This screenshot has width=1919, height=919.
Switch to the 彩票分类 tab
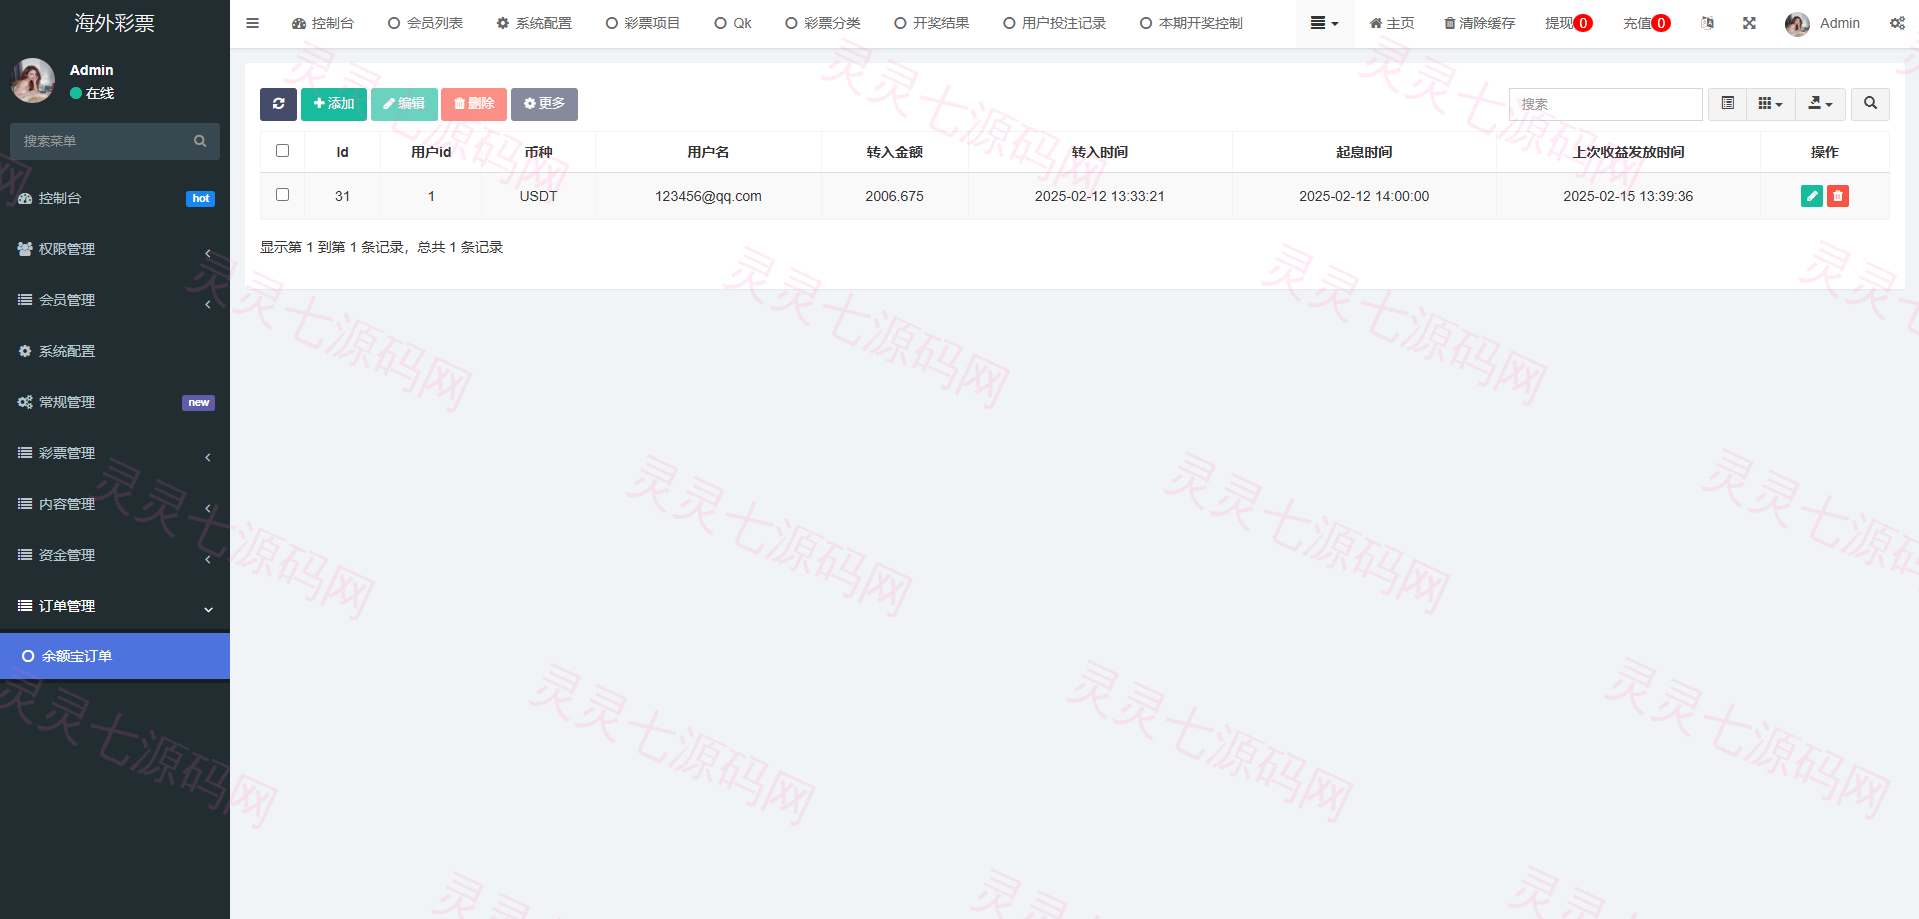pyautogui.click(x=822, y=23)
